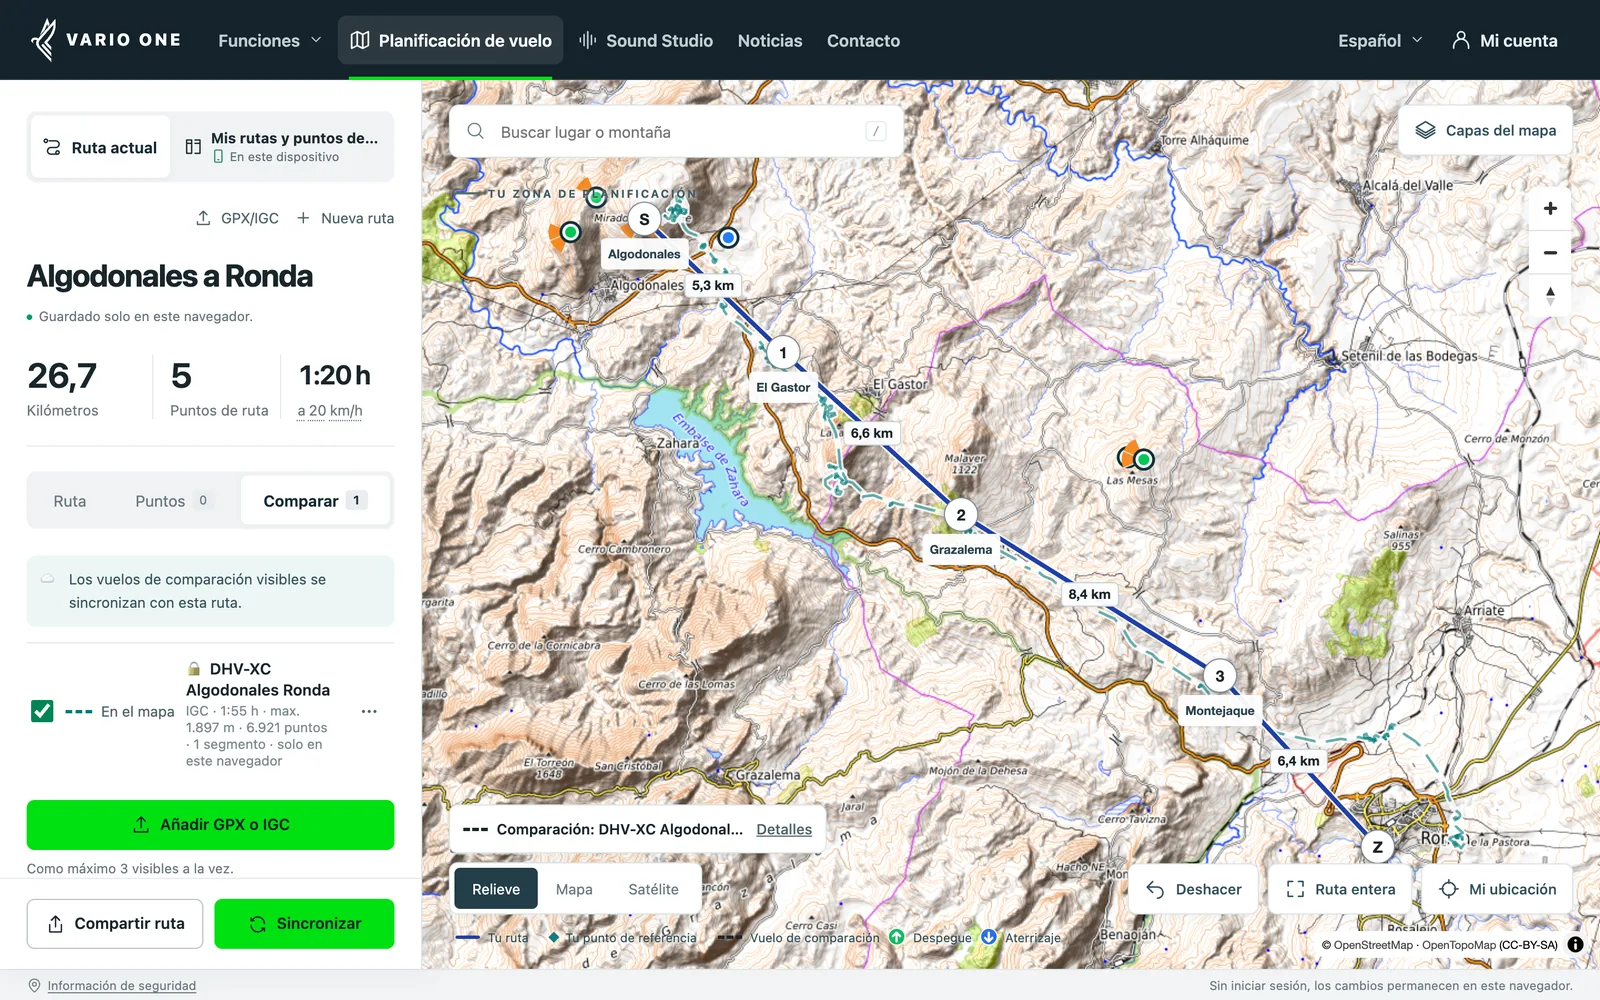Screen dimensions: 1600x1000
Task: Open Información de seguridad link
Action: pyautogui.click(x=122, y=986)
